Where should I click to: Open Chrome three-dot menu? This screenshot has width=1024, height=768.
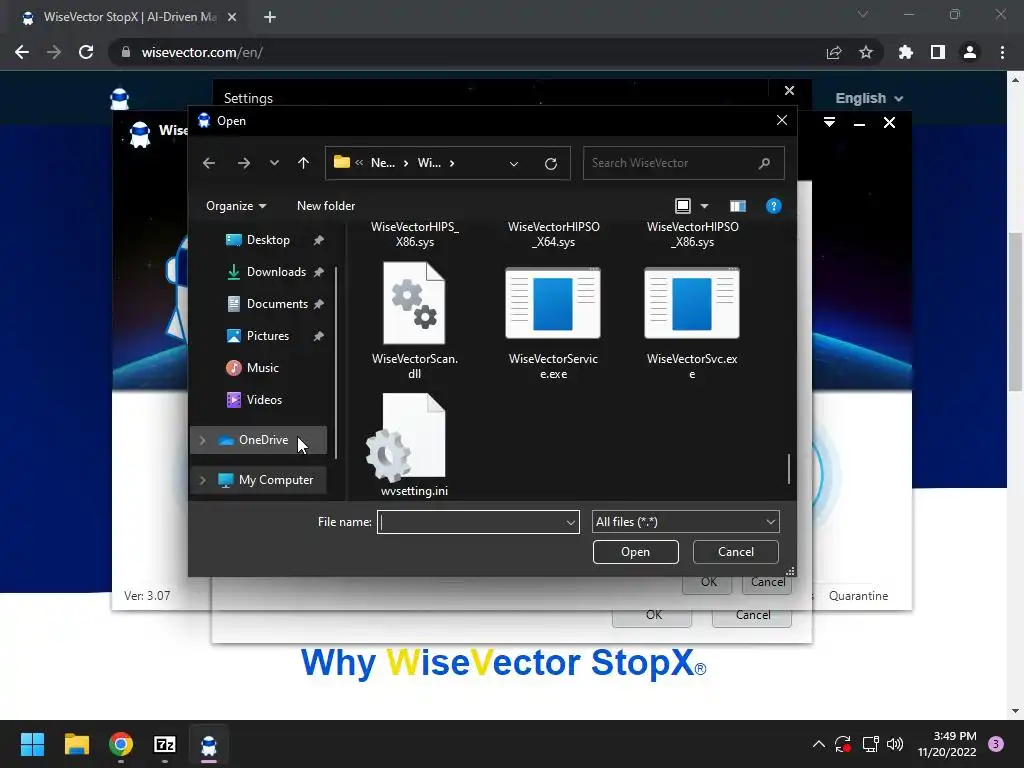click(x=1002, y=52)
